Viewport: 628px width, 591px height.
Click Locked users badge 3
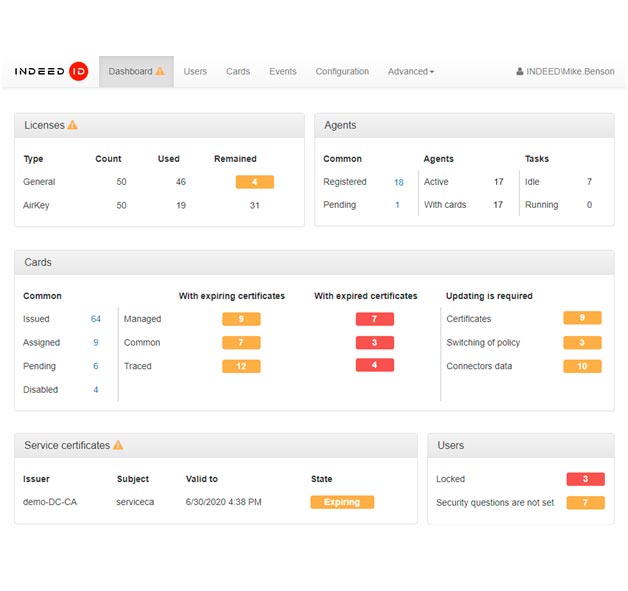[x=586, y=479]
